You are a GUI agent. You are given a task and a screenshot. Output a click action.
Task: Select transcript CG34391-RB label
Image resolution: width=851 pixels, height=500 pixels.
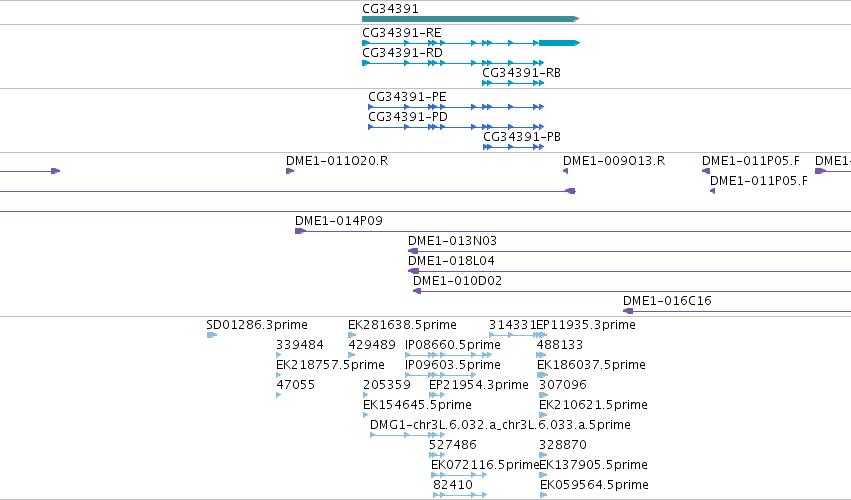point(522,73)
